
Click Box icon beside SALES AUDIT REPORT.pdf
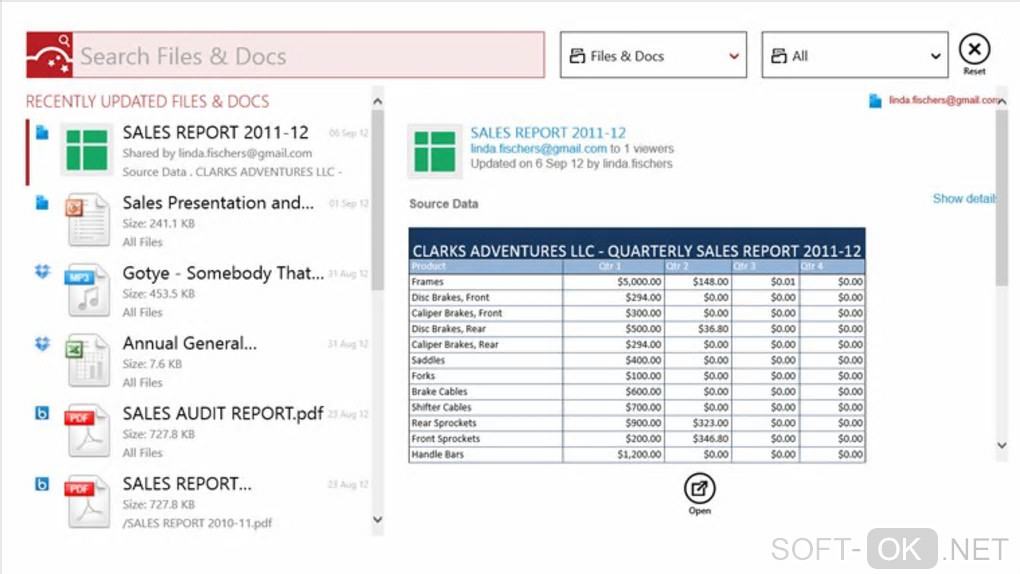tap(42, 413)
